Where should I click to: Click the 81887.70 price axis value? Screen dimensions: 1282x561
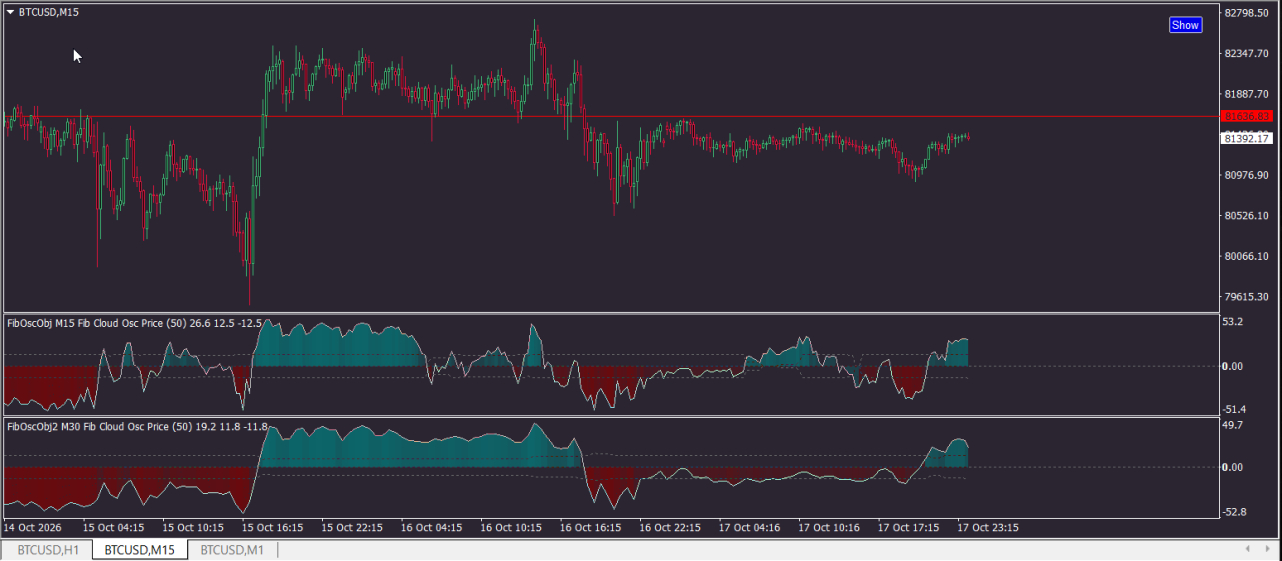coord(1246,94)
